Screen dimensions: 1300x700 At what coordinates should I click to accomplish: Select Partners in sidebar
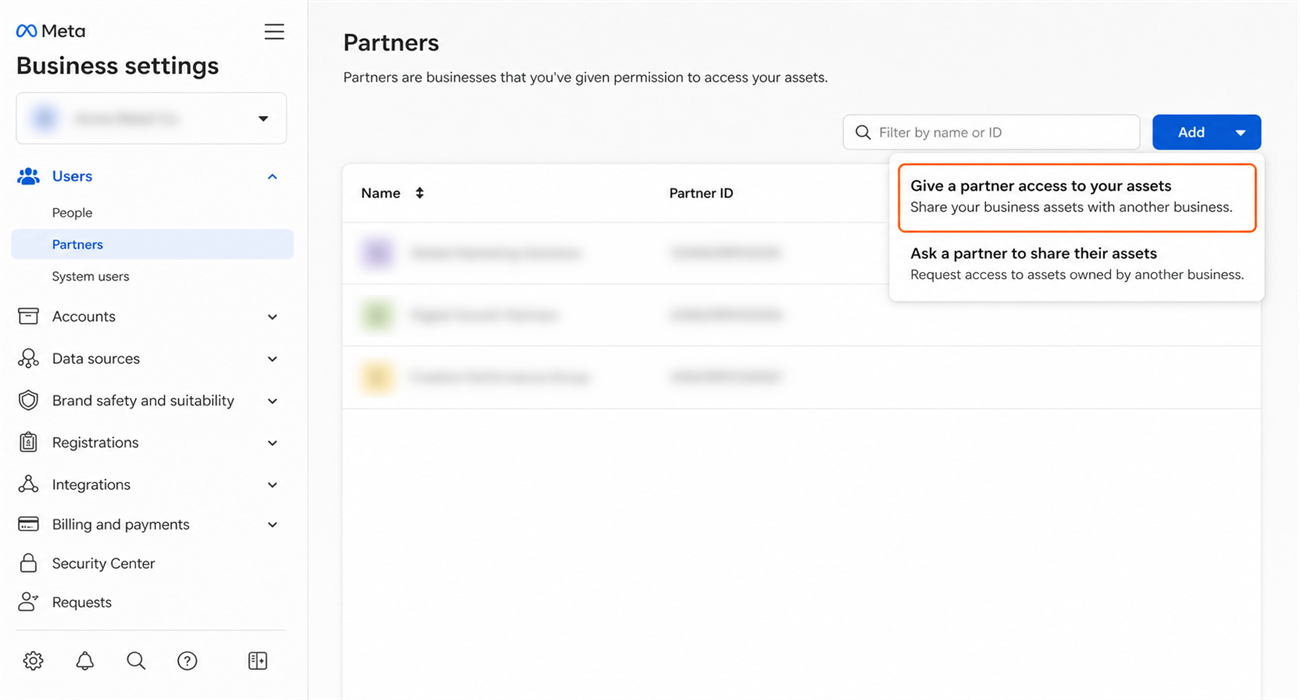coord(152,244)
